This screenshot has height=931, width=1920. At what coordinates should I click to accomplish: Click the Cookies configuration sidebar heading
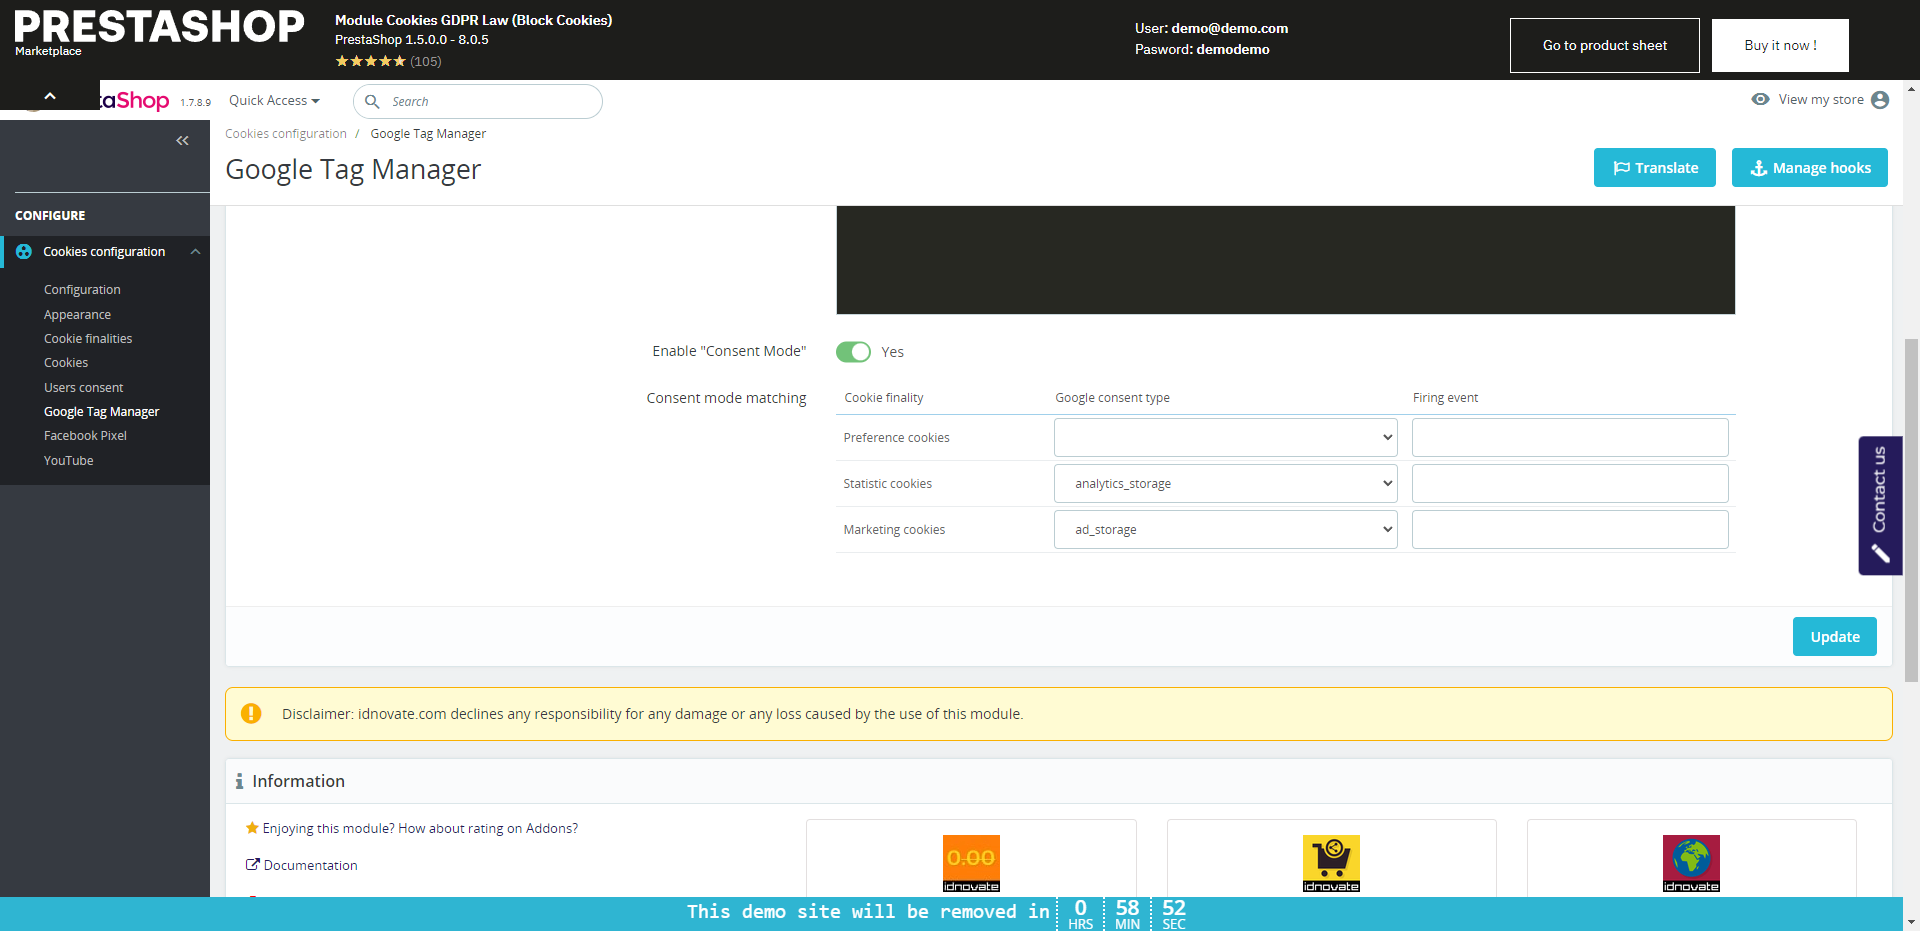pyautogui.click(x=104, y=252)
